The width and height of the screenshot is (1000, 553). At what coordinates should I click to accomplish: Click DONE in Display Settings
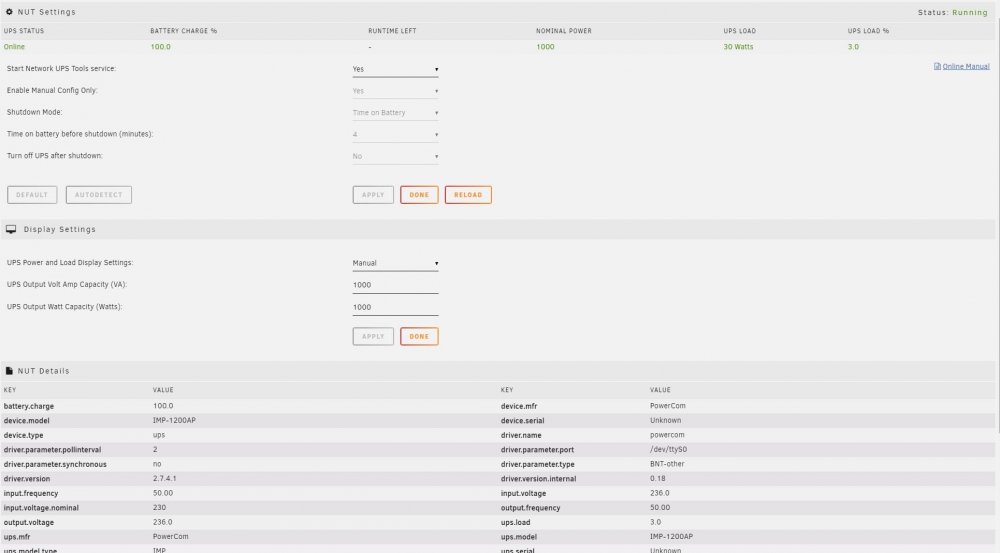[419, 336]
